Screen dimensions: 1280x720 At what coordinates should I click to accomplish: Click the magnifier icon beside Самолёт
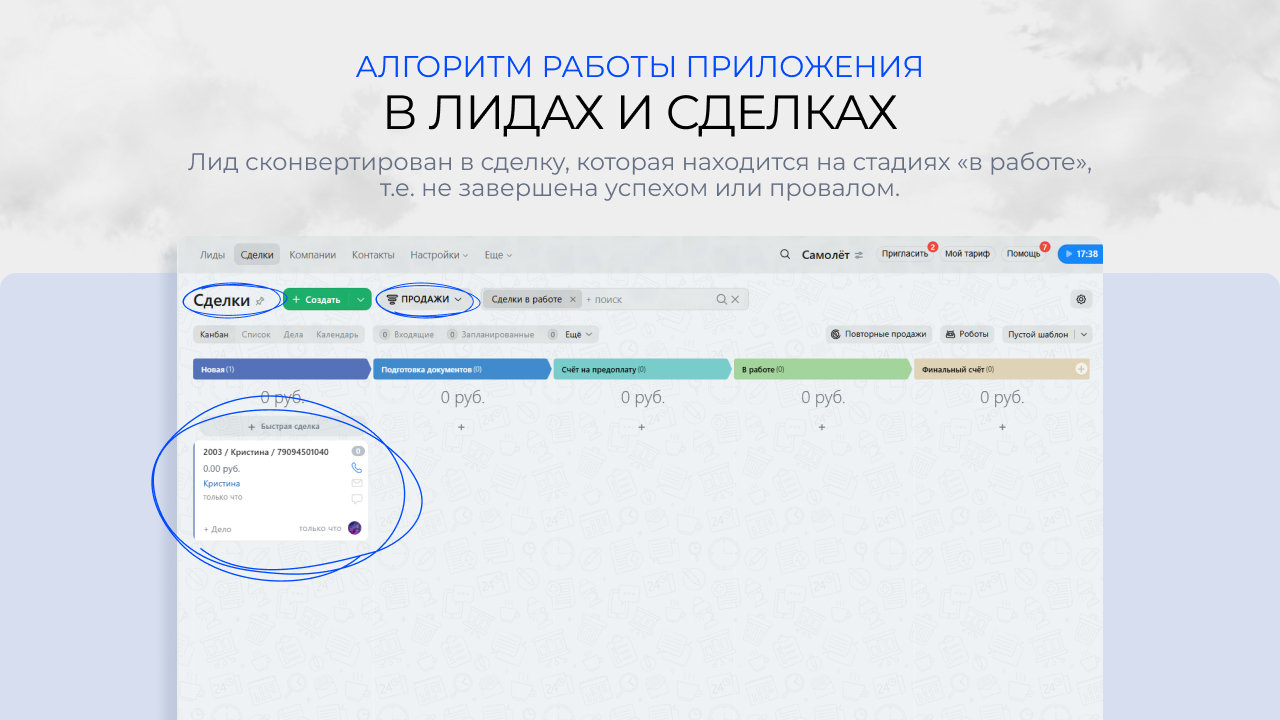[785, 255]
